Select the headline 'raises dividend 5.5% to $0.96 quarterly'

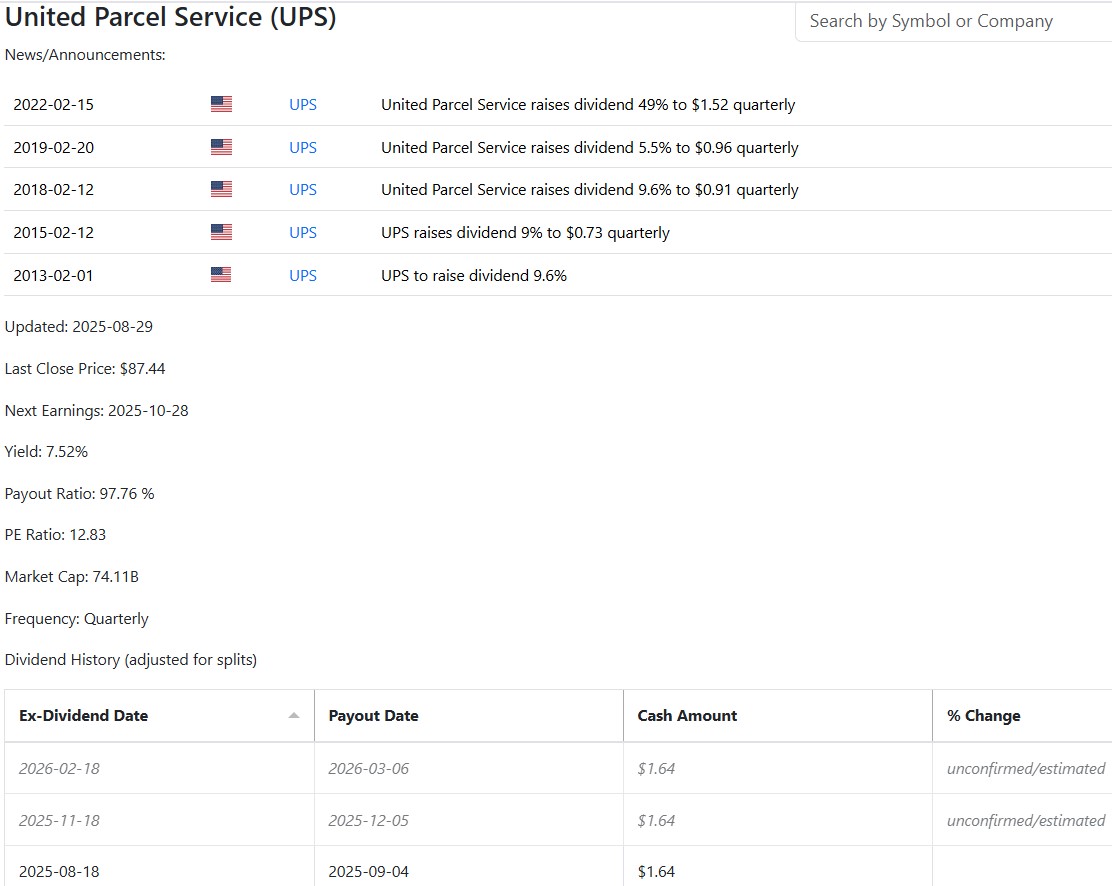click(x=589, y=148)
